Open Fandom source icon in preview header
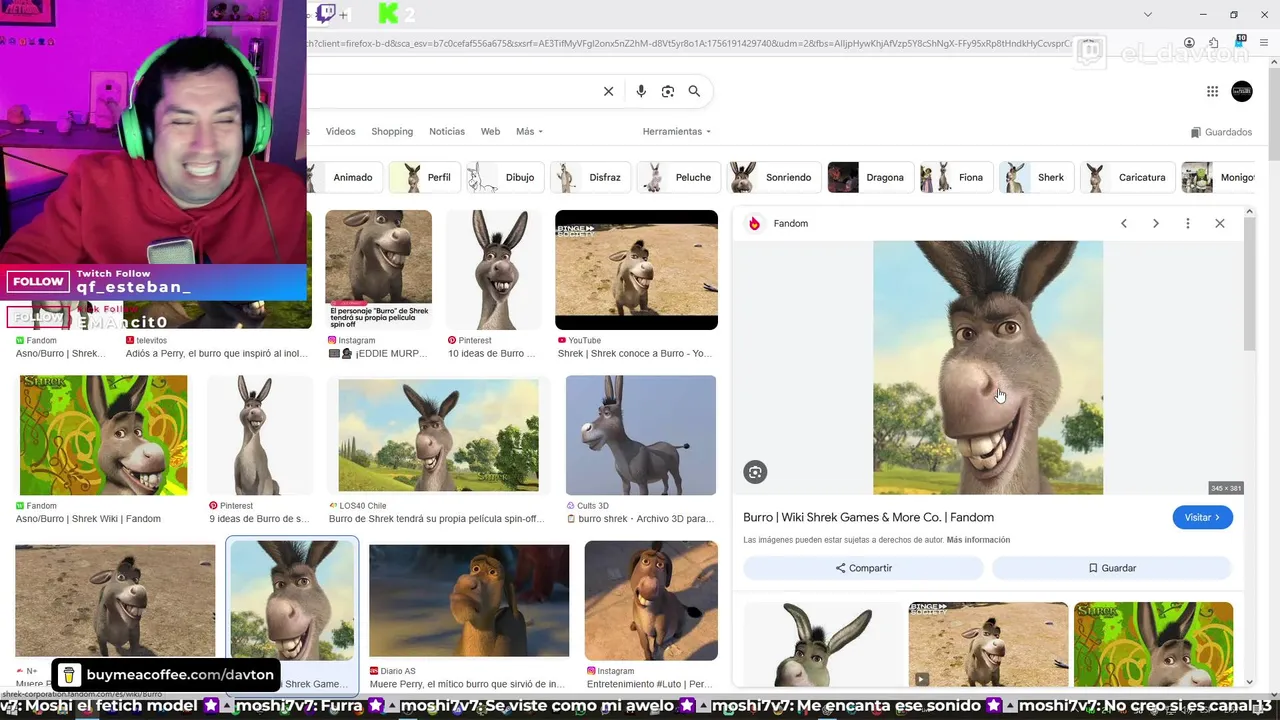This screenshot has width=1280, height=720. coord(754,223)
